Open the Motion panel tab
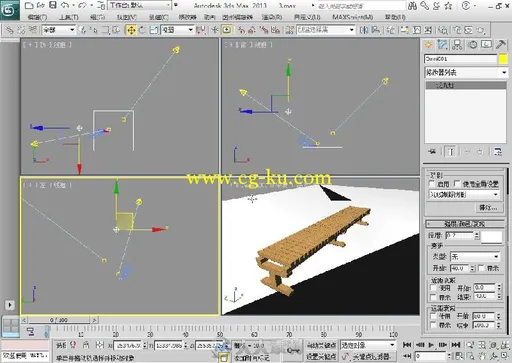The height and width of the screenshot is (363, 512). [472, 45]
